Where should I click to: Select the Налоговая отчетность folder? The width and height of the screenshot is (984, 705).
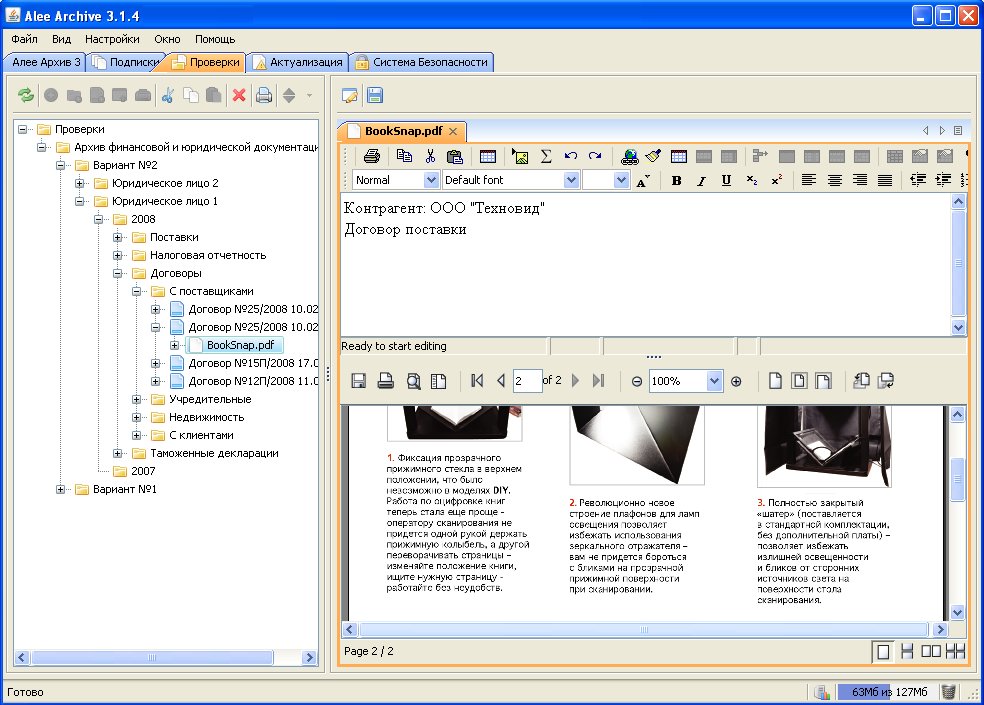pyautogui.click(x=207, y=255)
